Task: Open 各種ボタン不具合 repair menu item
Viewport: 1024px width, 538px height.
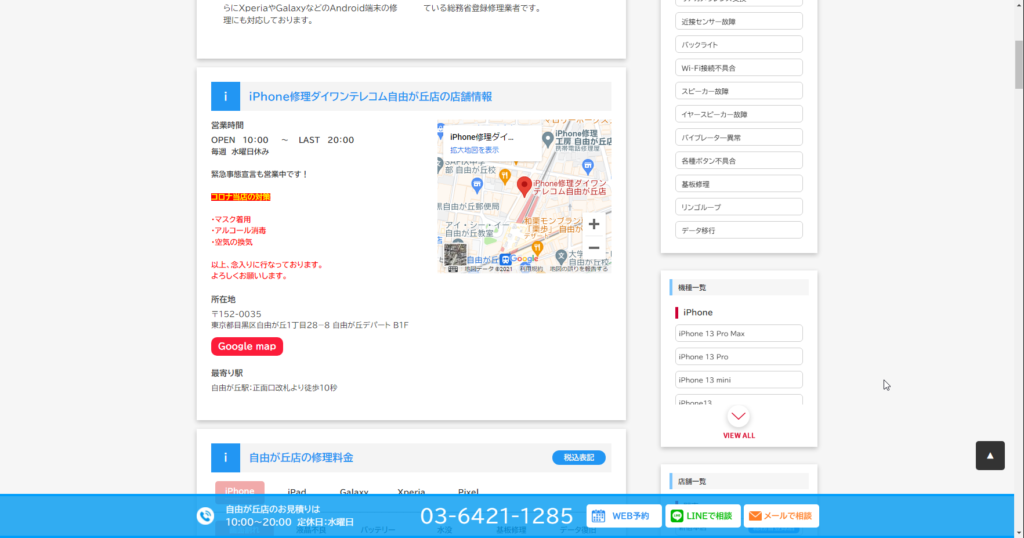Action: 739,161
